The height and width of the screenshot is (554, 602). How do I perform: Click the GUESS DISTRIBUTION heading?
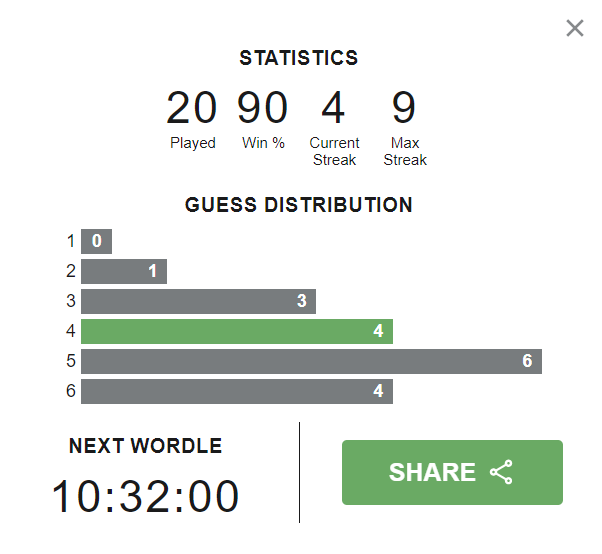click(298, 205)
